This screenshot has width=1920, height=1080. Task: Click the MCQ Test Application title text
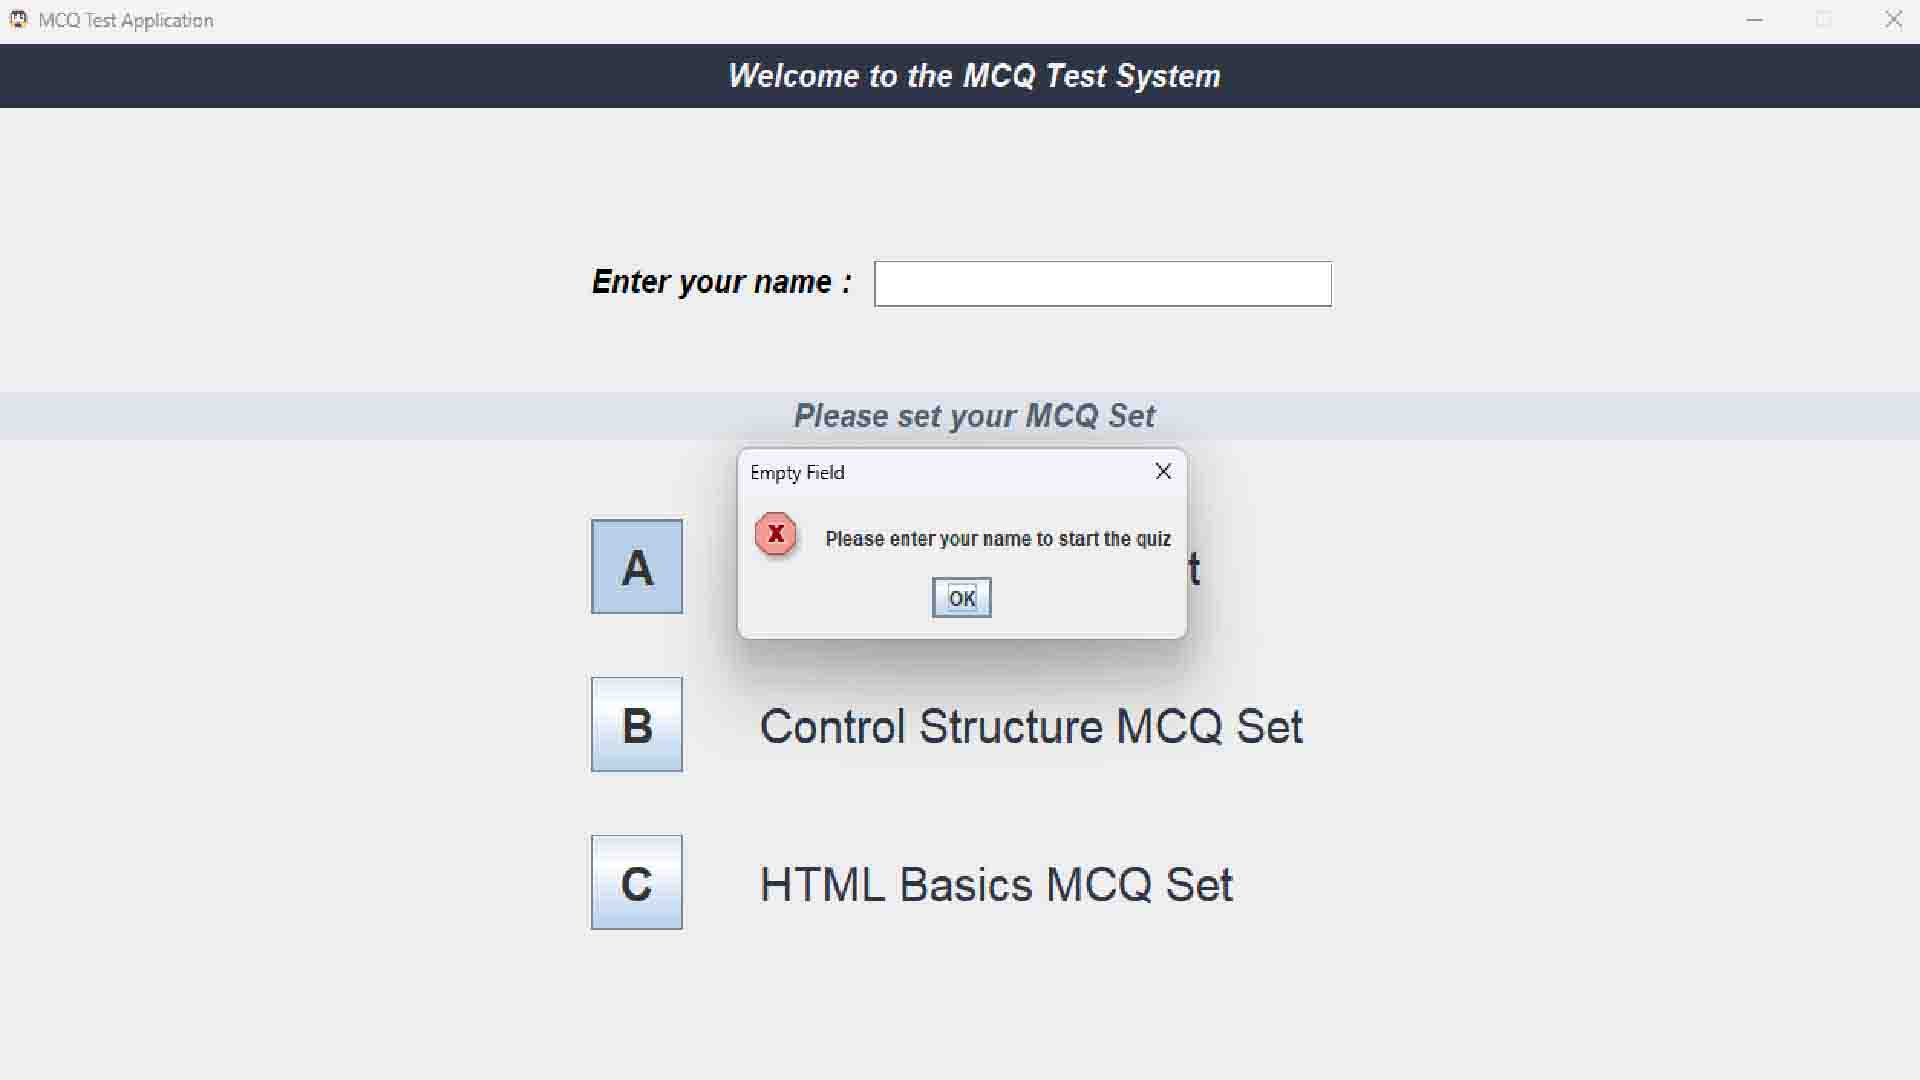pos(124,19)
